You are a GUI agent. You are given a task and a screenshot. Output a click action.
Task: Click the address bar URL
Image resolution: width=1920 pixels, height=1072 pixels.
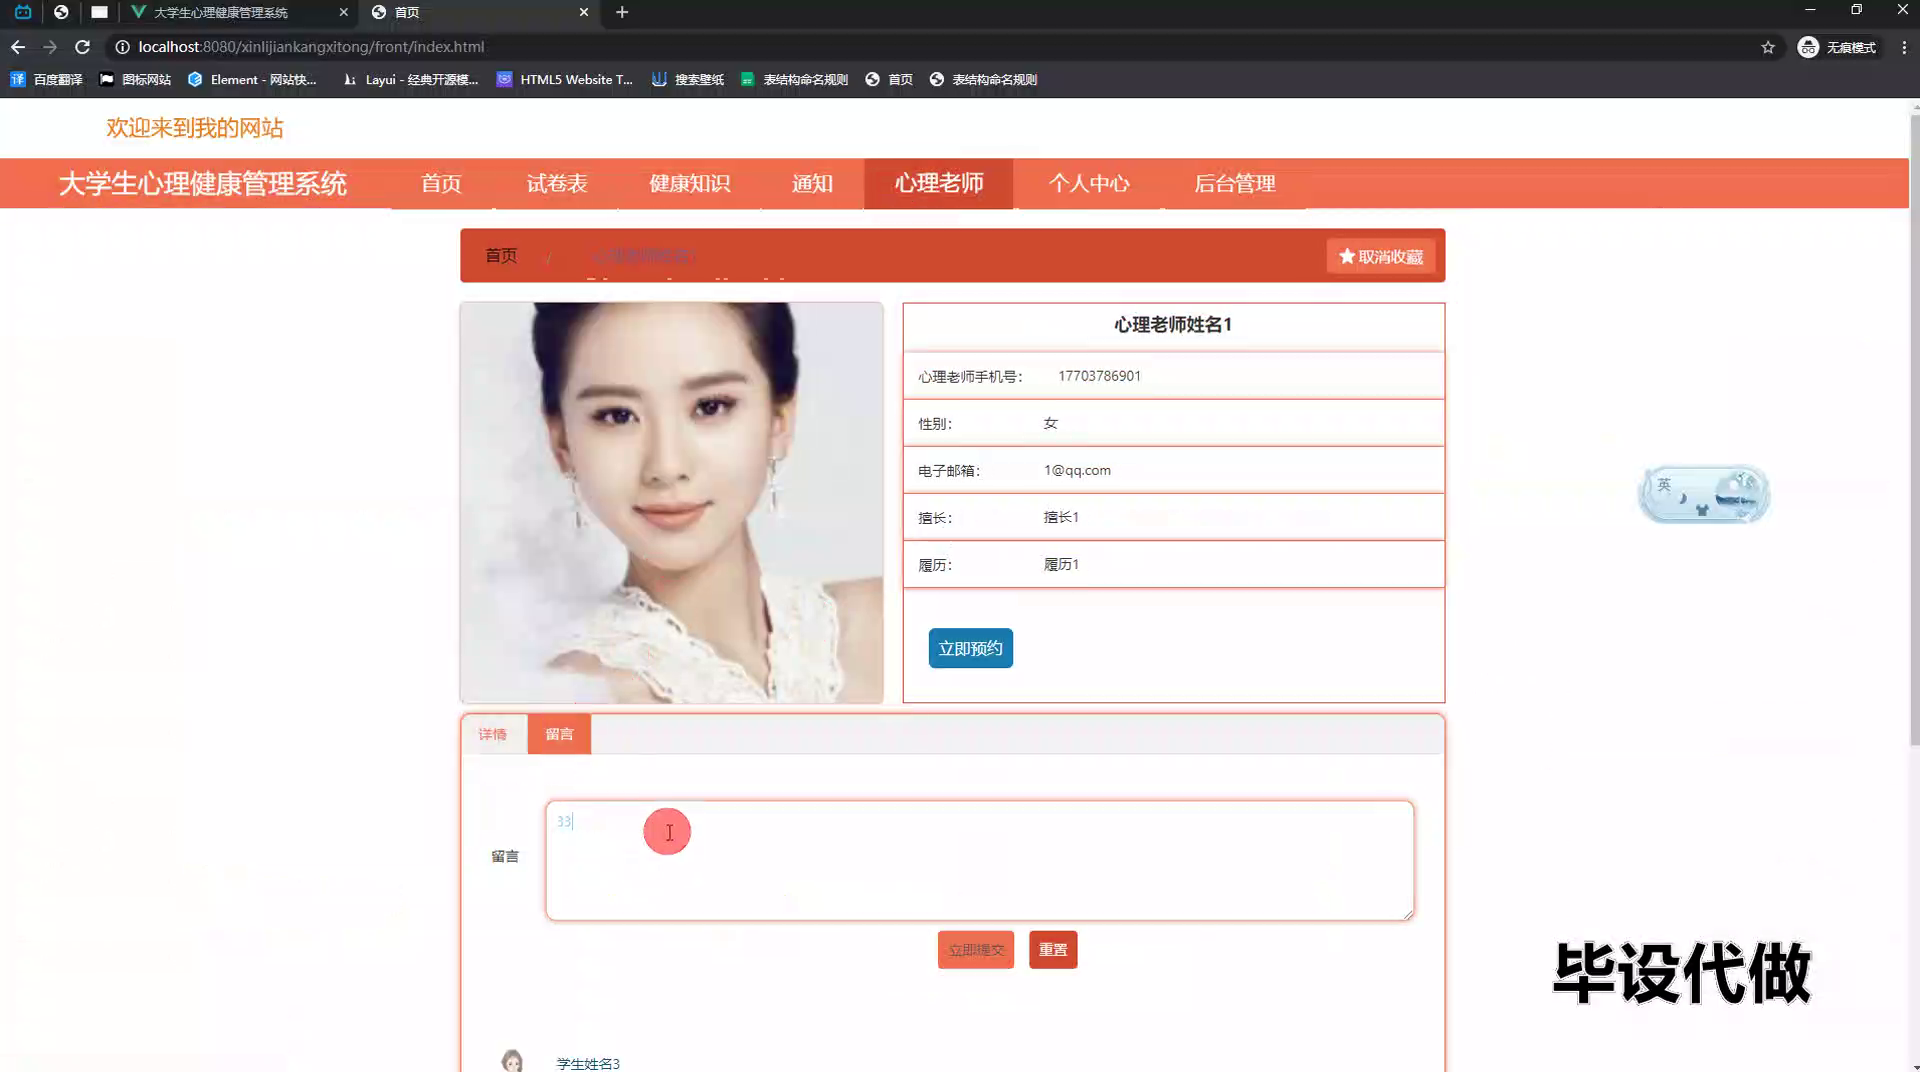pyautogui.click(x=311, y=47)
